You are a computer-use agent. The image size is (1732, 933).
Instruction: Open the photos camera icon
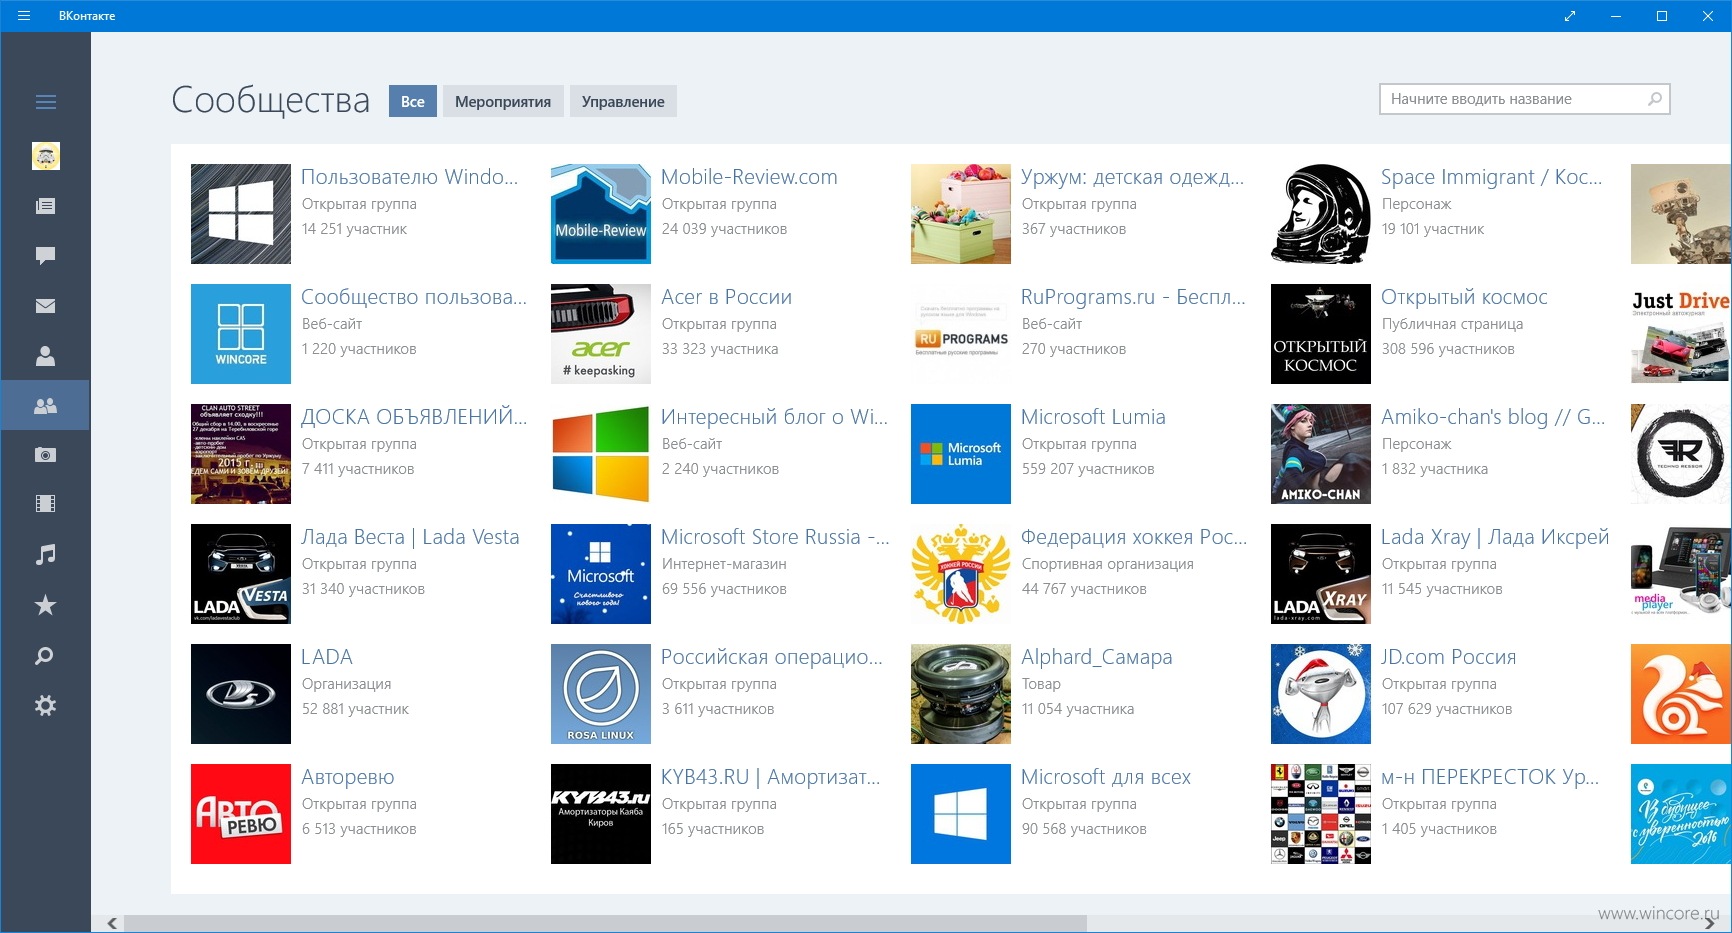click(45, 455)
